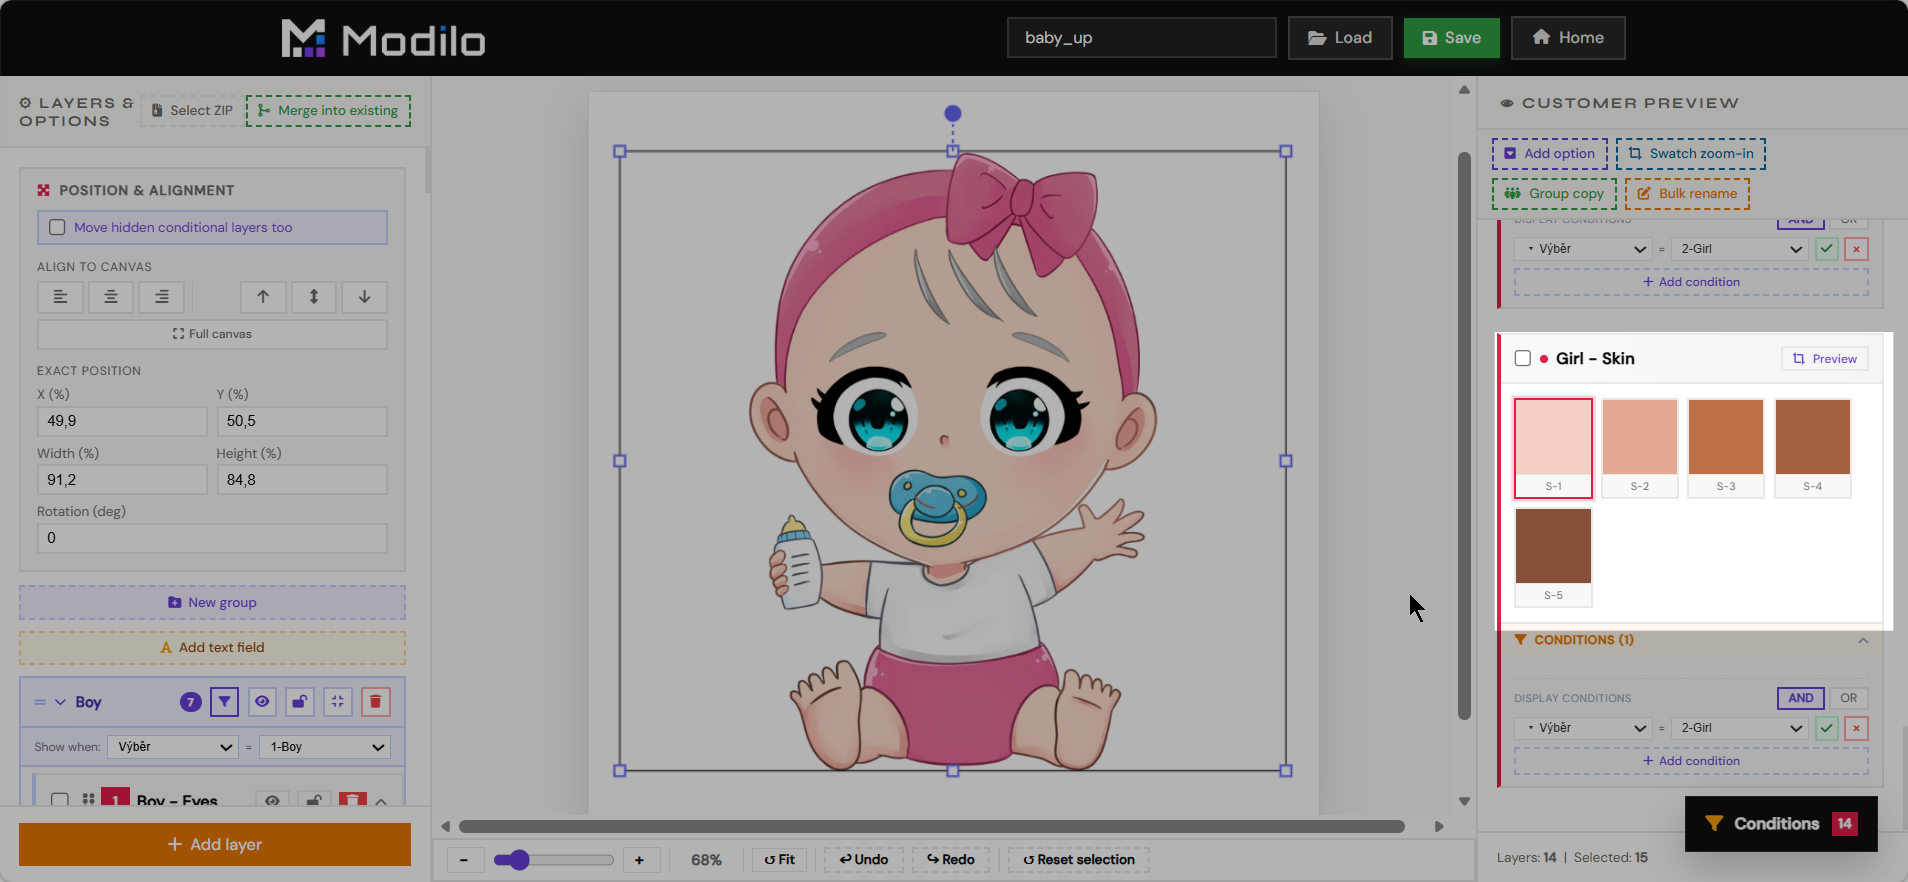Check the Girl – Skin option checkbox
The height and width of the screenshot is (882, 1908).
(1523, 359)
